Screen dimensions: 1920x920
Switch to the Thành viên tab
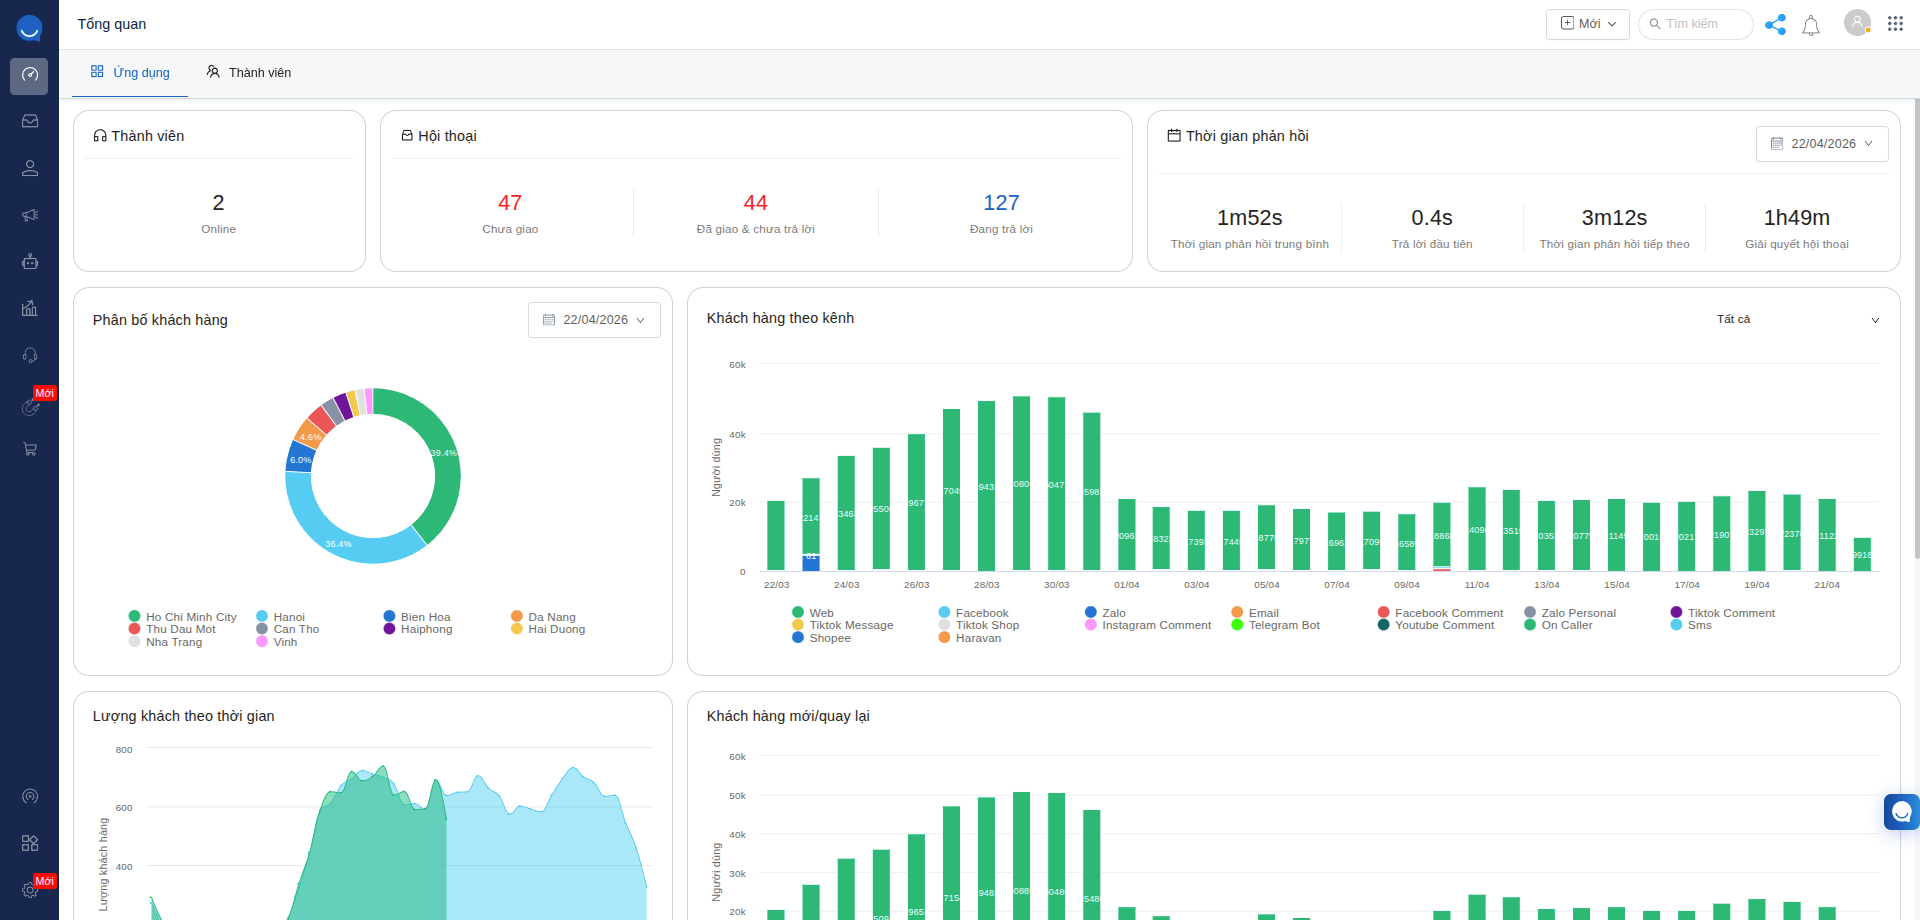(x=249, y=73)
